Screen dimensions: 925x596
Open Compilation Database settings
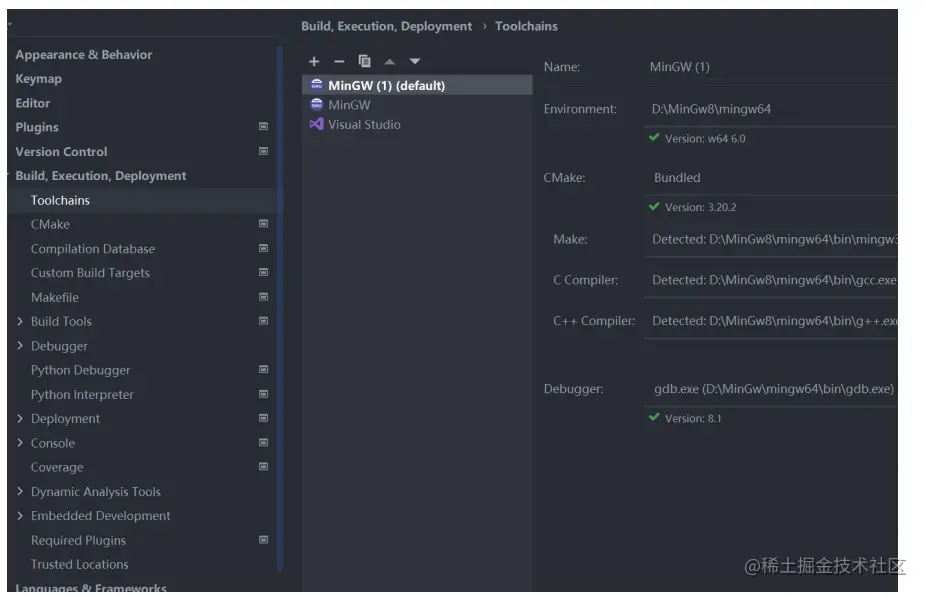click(93, 249)
